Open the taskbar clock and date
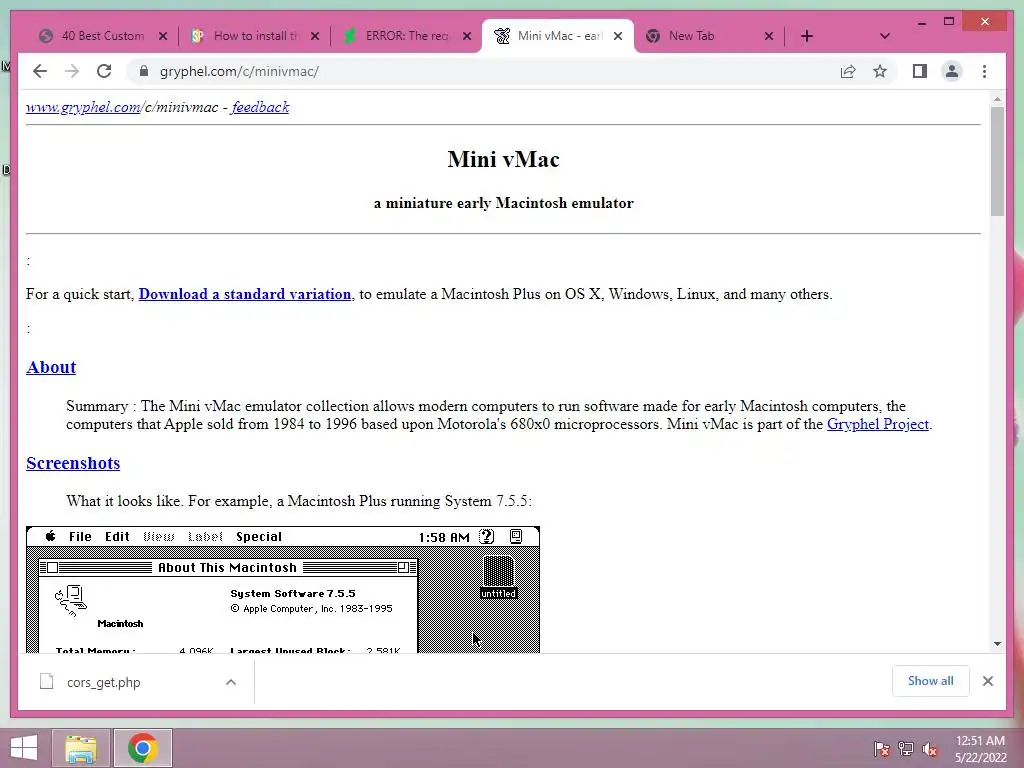 pos(981,749)
